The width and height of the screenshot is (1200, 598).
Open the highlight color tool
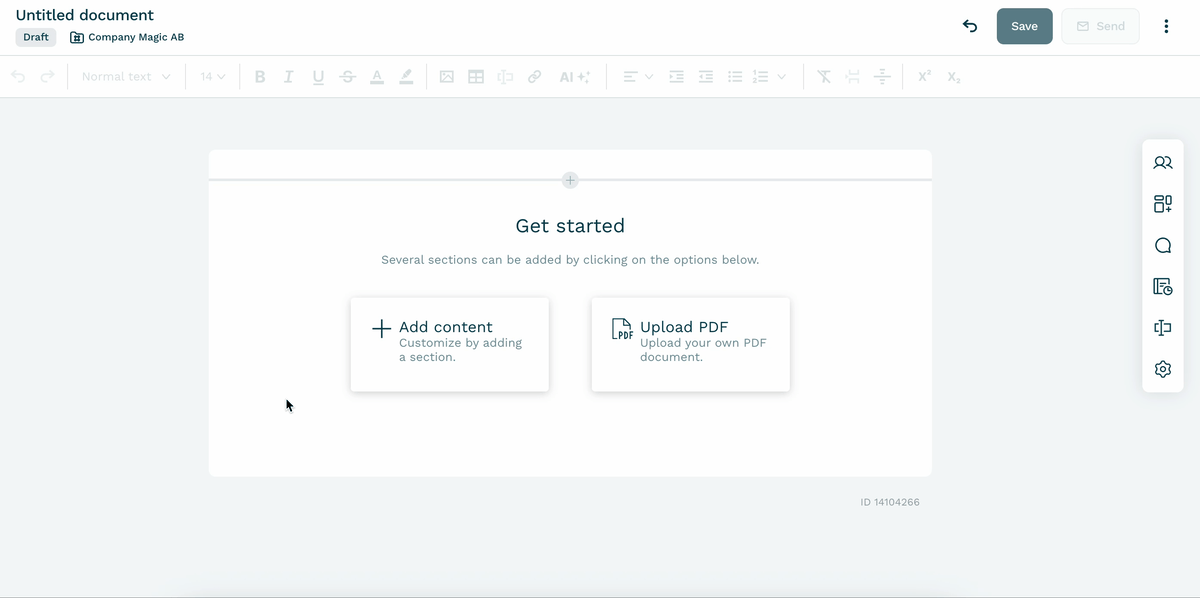(x=405, y=76)
